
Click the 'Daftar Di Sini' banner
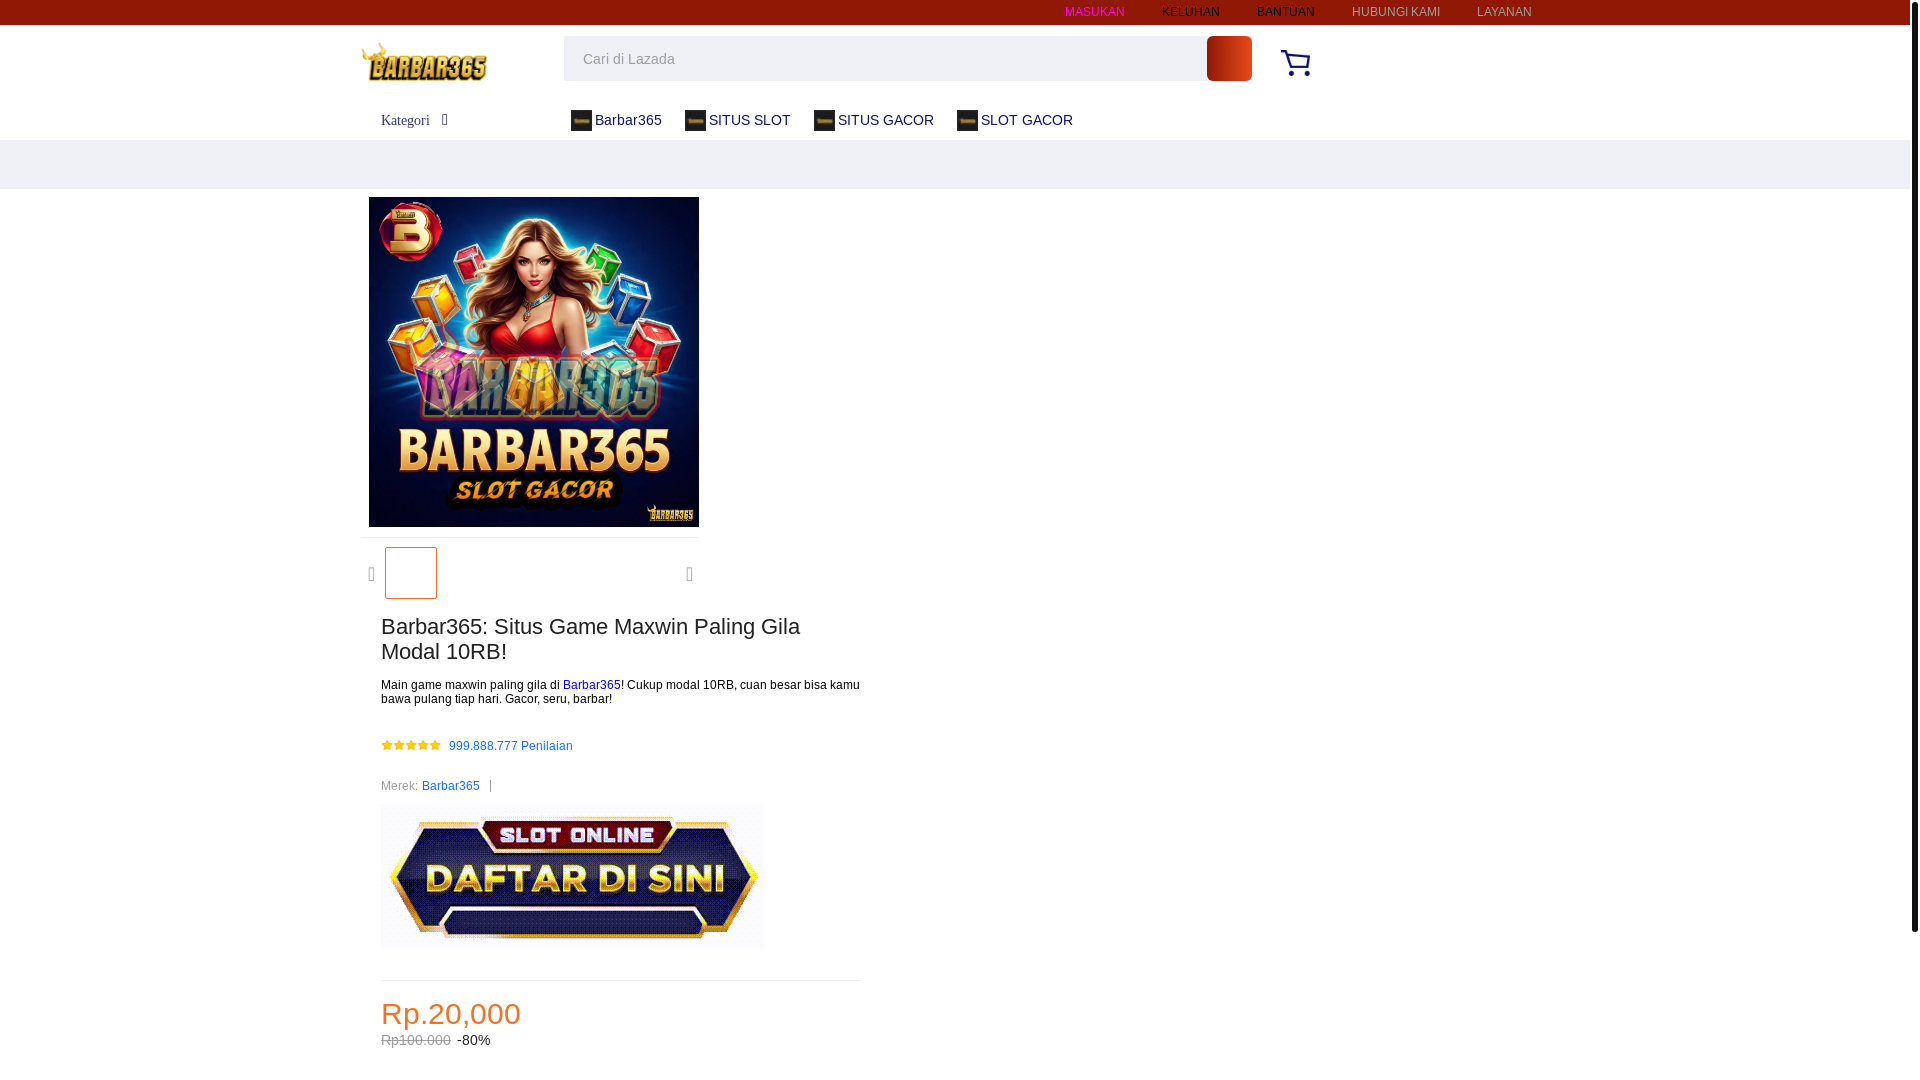(x=573, y=876)
